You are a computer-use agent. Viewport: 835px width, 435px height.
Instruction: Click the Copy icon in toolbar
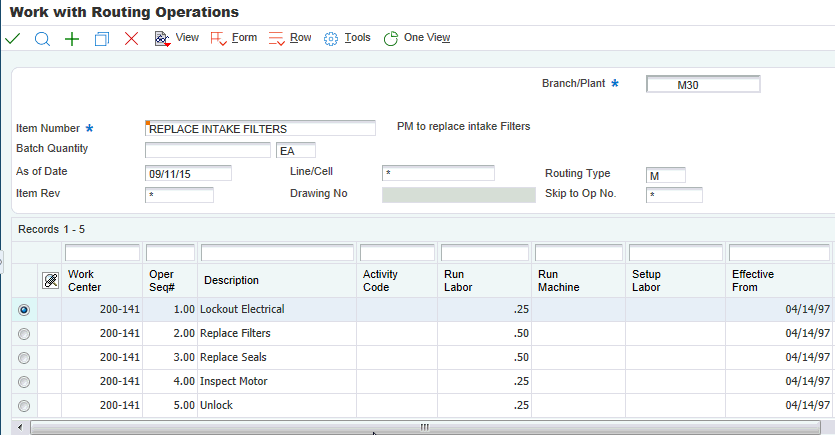pyautogui.click(x=101, y=39)
